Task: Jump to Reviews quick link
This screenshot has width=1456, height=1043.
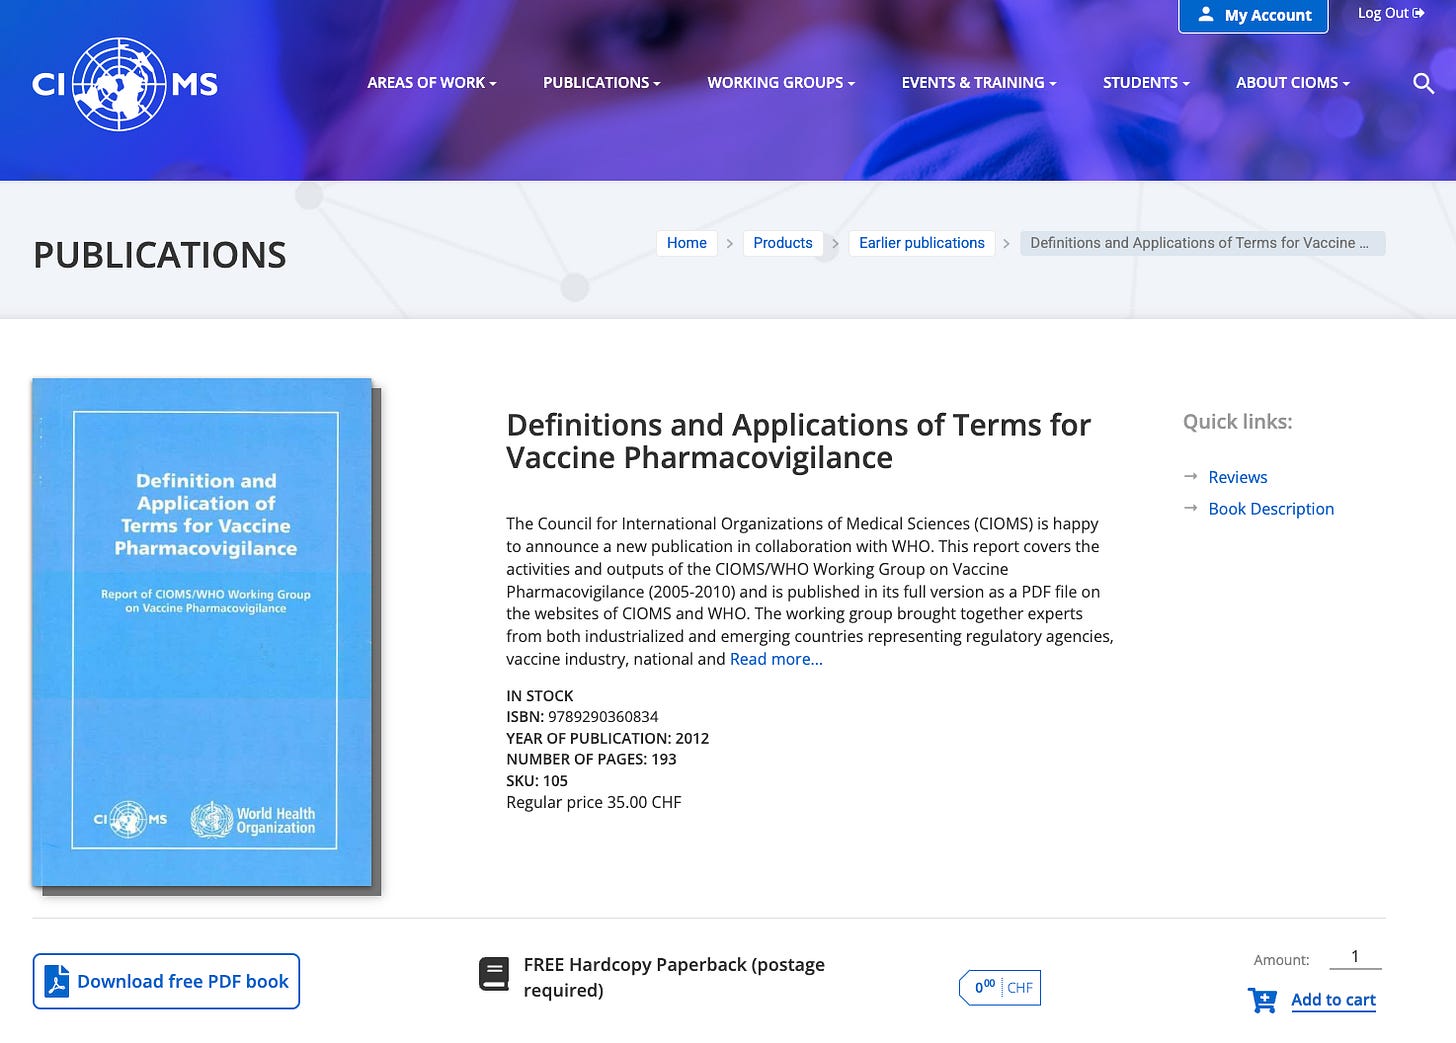Action: 1238,477
